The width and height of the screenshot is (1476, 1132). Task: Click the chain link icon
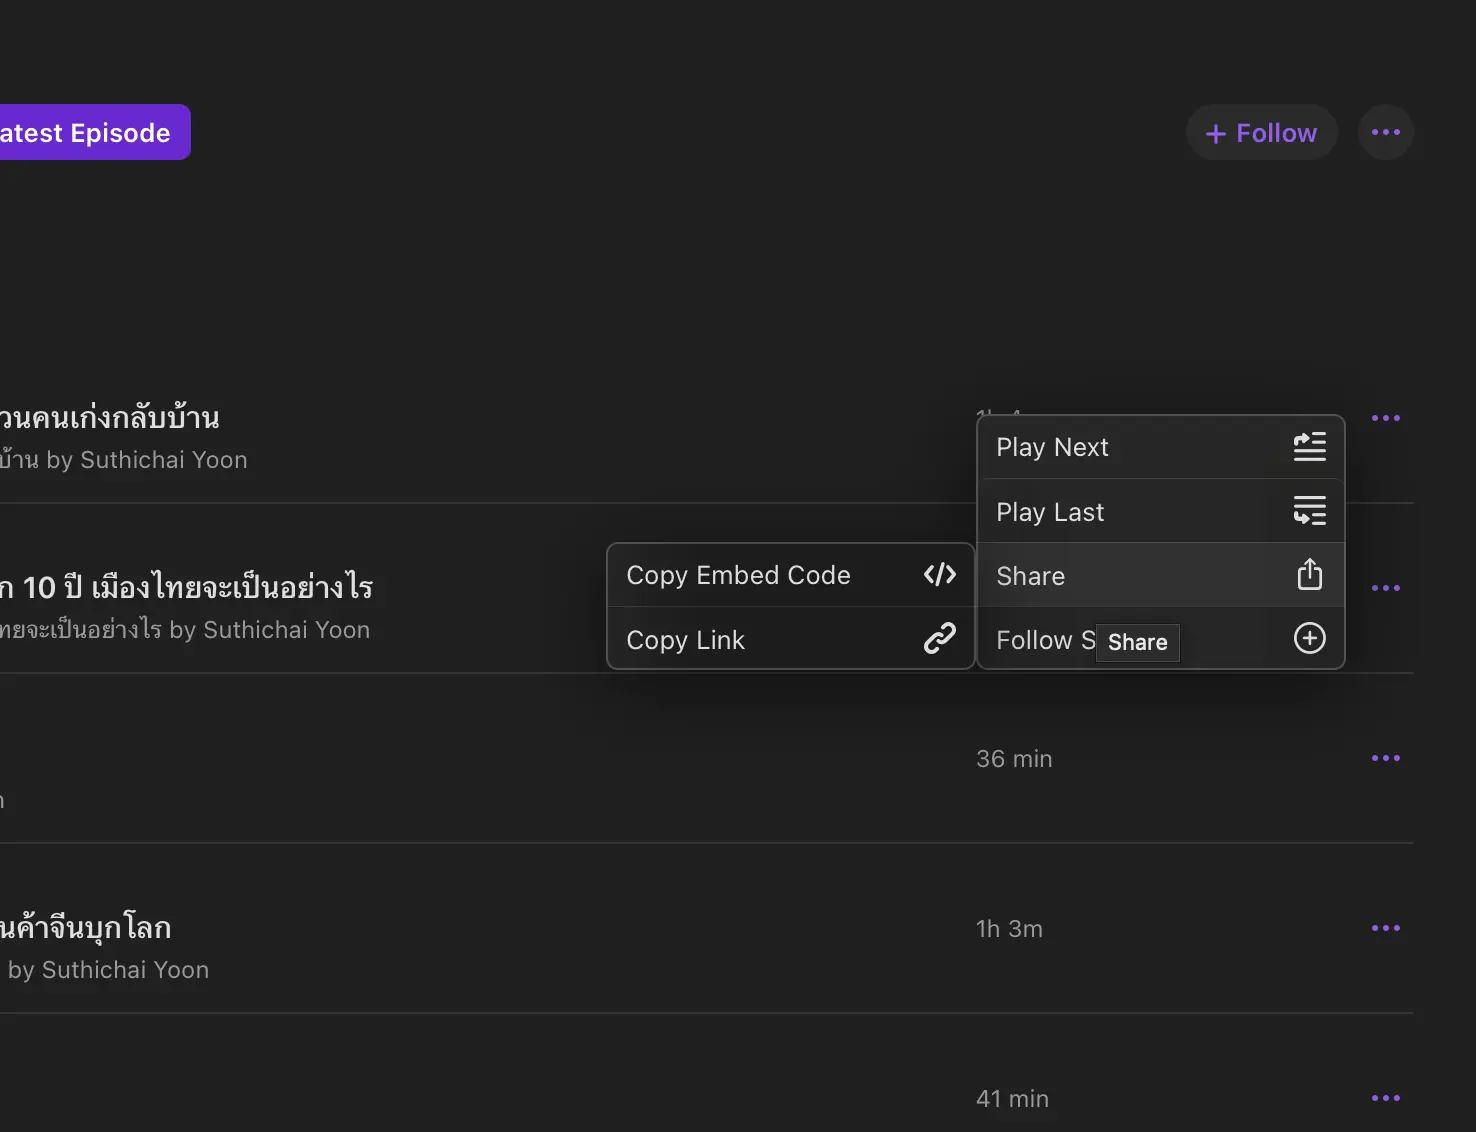[939, 638]
